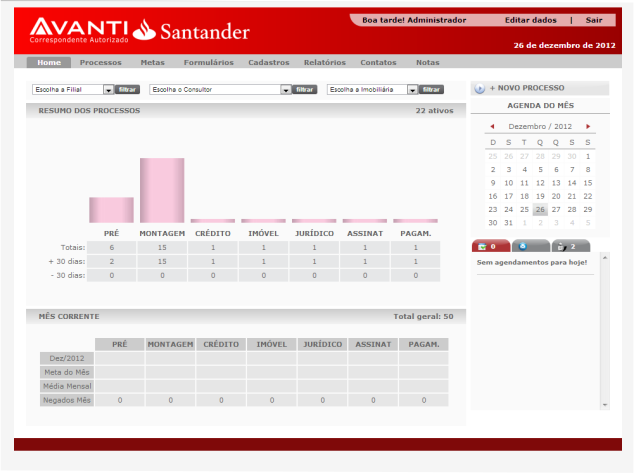Click filtrar button next to Consultor

tap(305, 89)
